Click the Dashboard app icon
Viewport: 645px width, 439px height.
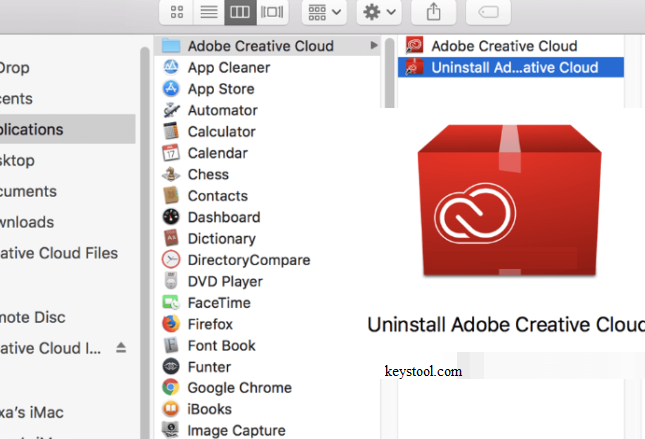pyautogui.click(x=171, y=217)
